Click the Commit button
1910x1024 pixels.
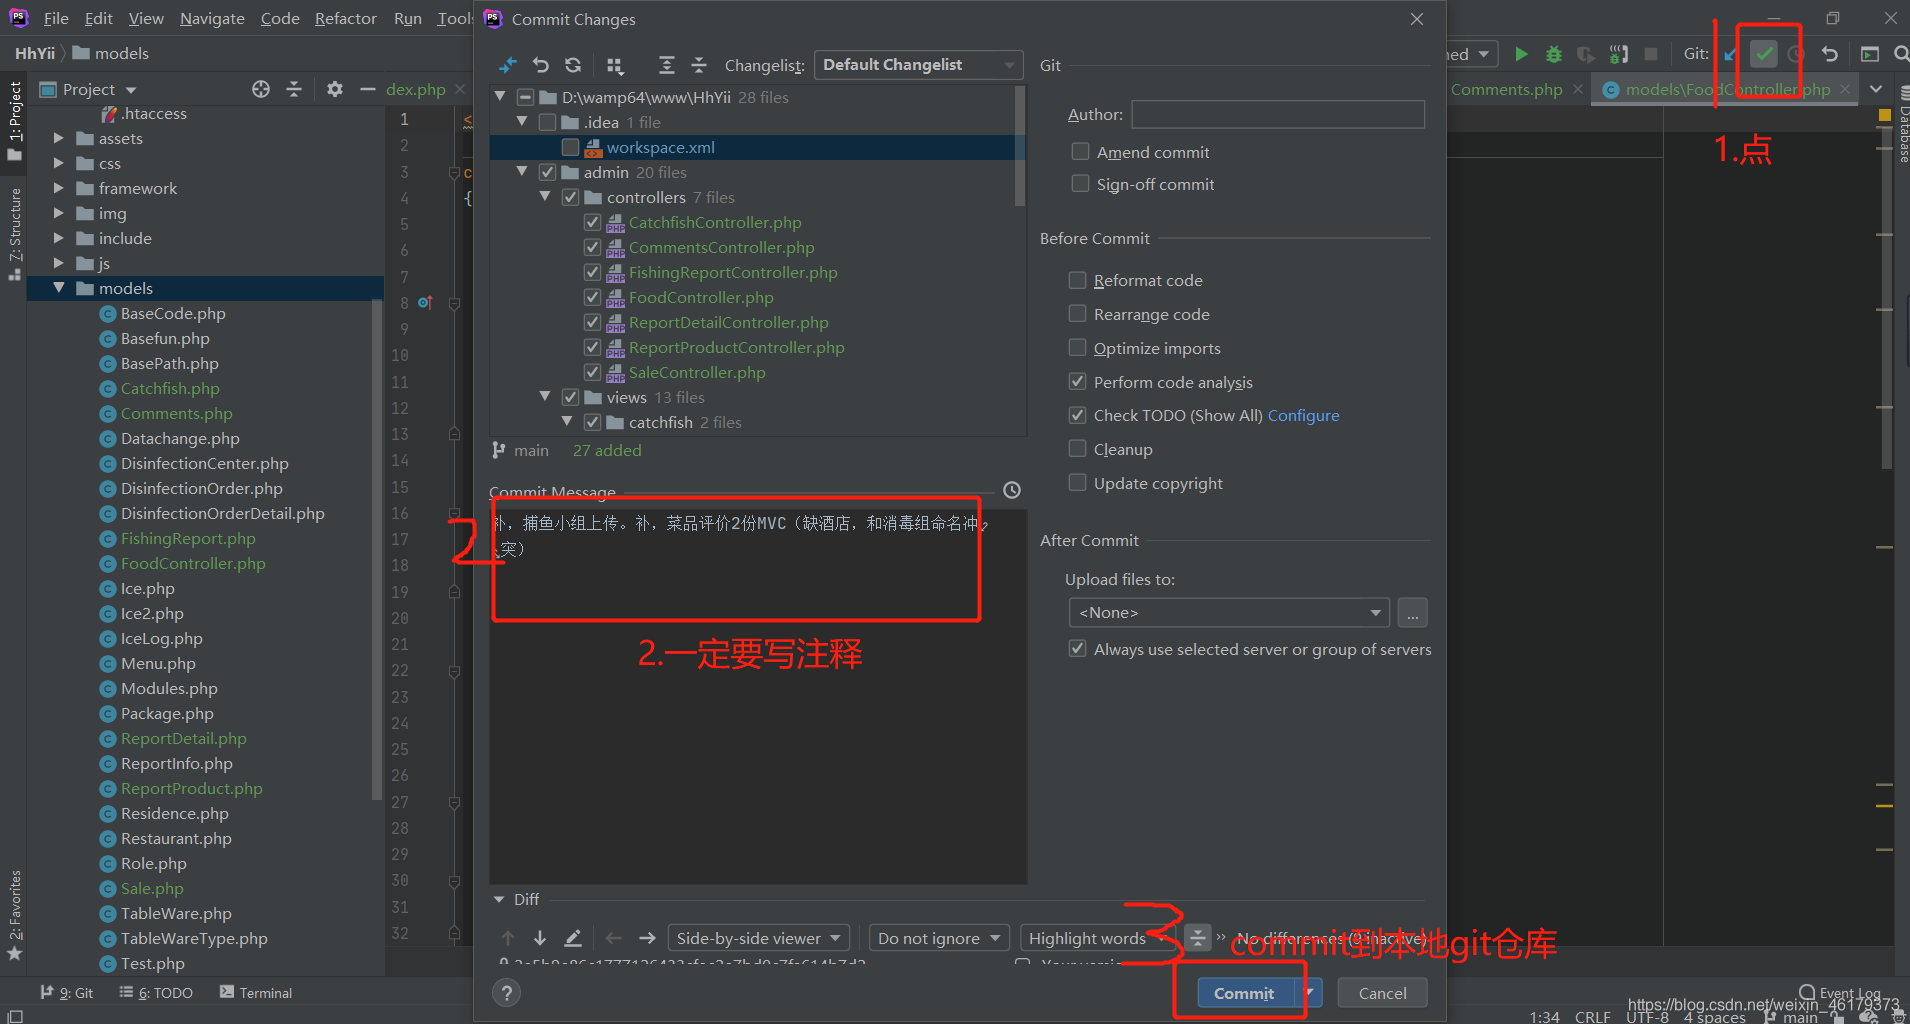pyautogui.click(x=1242, y=992)
